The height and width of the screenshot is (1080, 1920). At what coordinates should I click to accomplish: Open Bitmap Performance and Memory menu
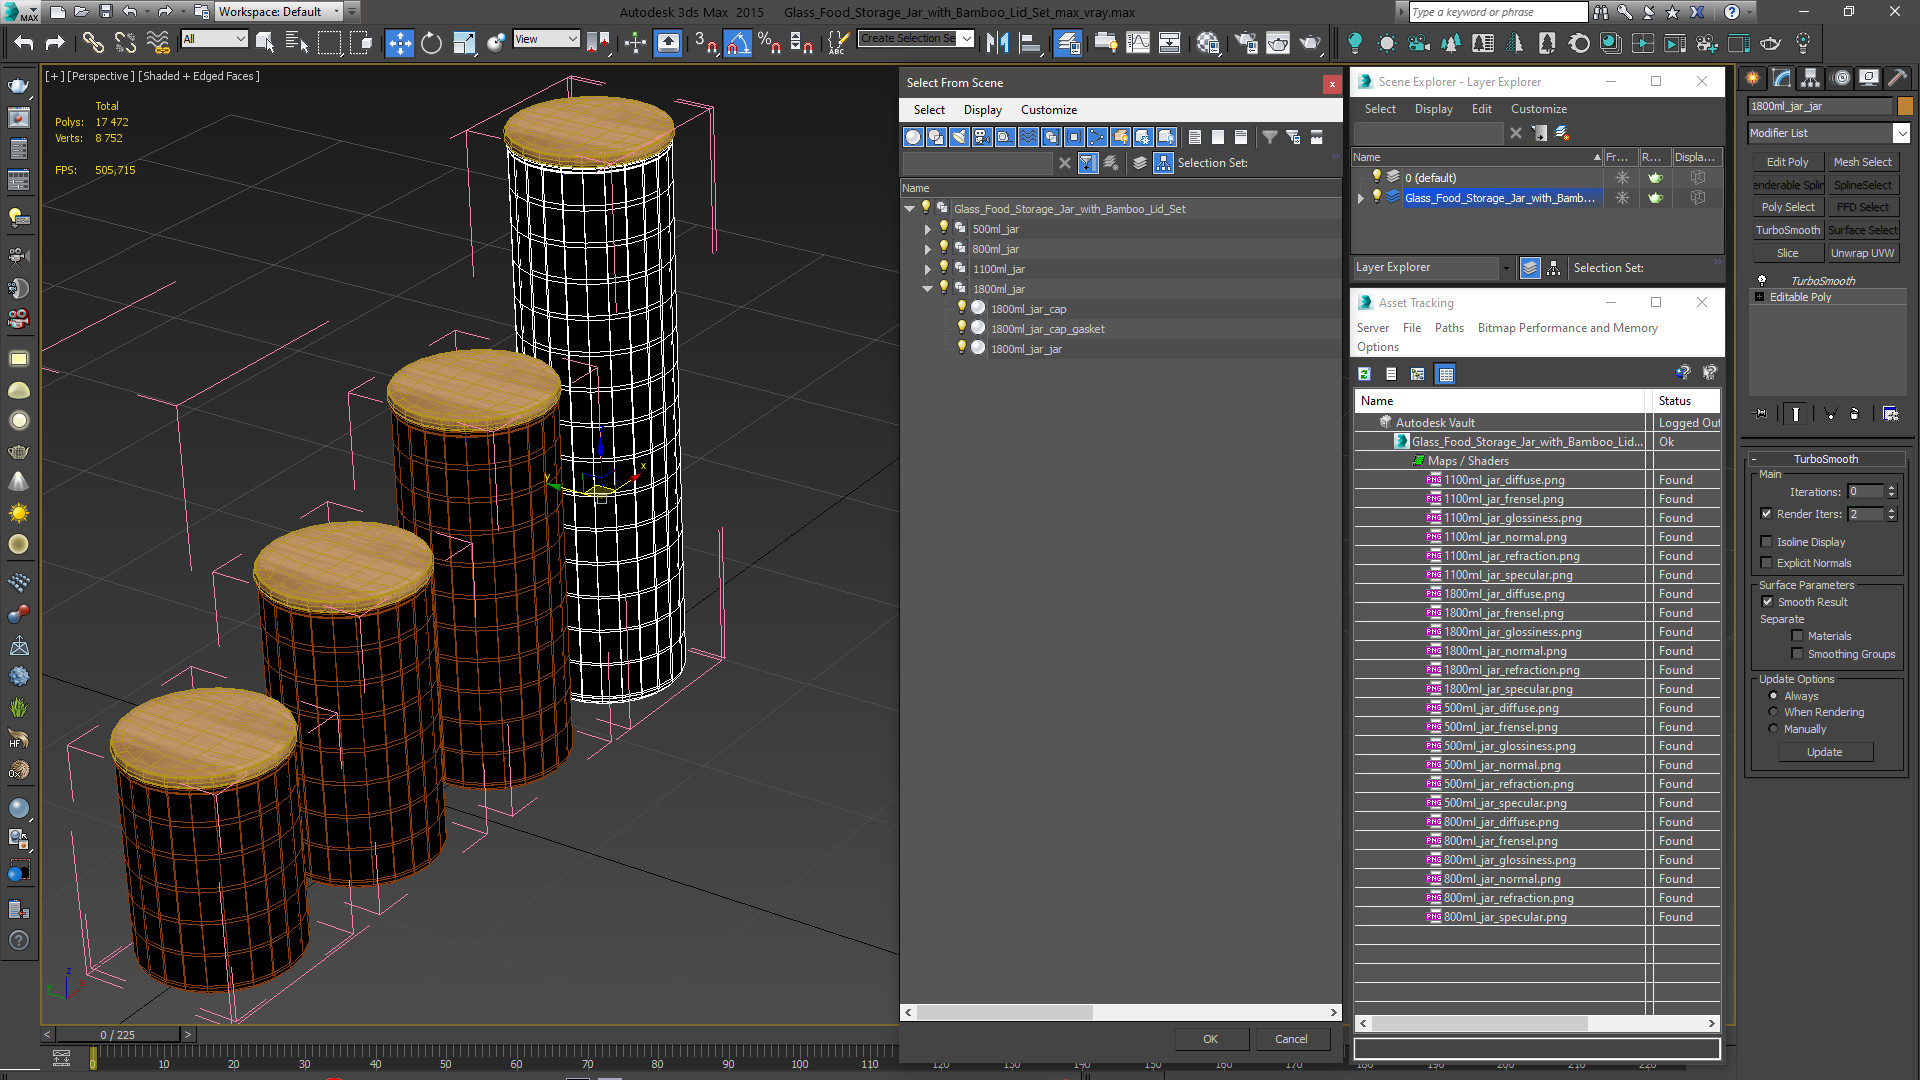pos(1567,328)
